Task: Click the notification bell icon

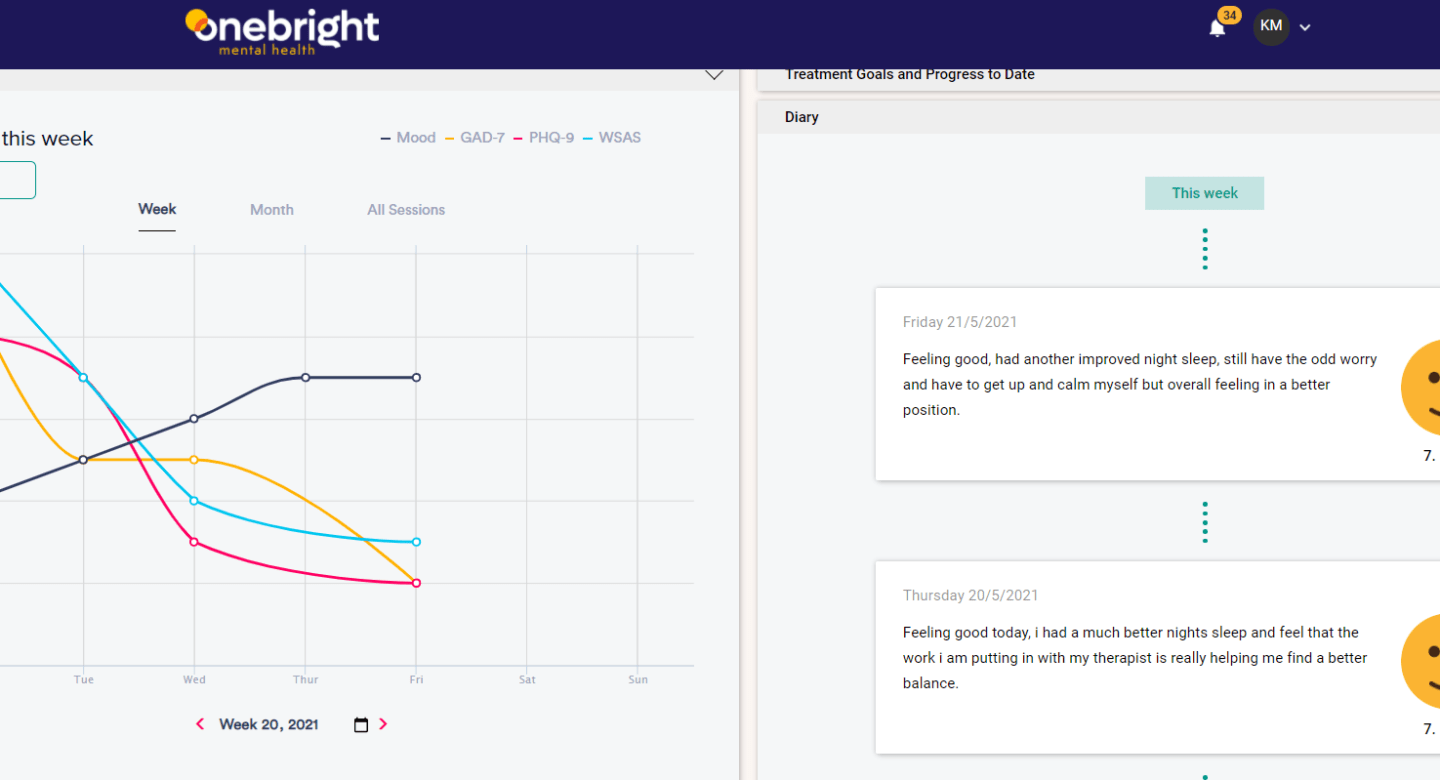Action: pyautogui.click(x=1217, y=28)
